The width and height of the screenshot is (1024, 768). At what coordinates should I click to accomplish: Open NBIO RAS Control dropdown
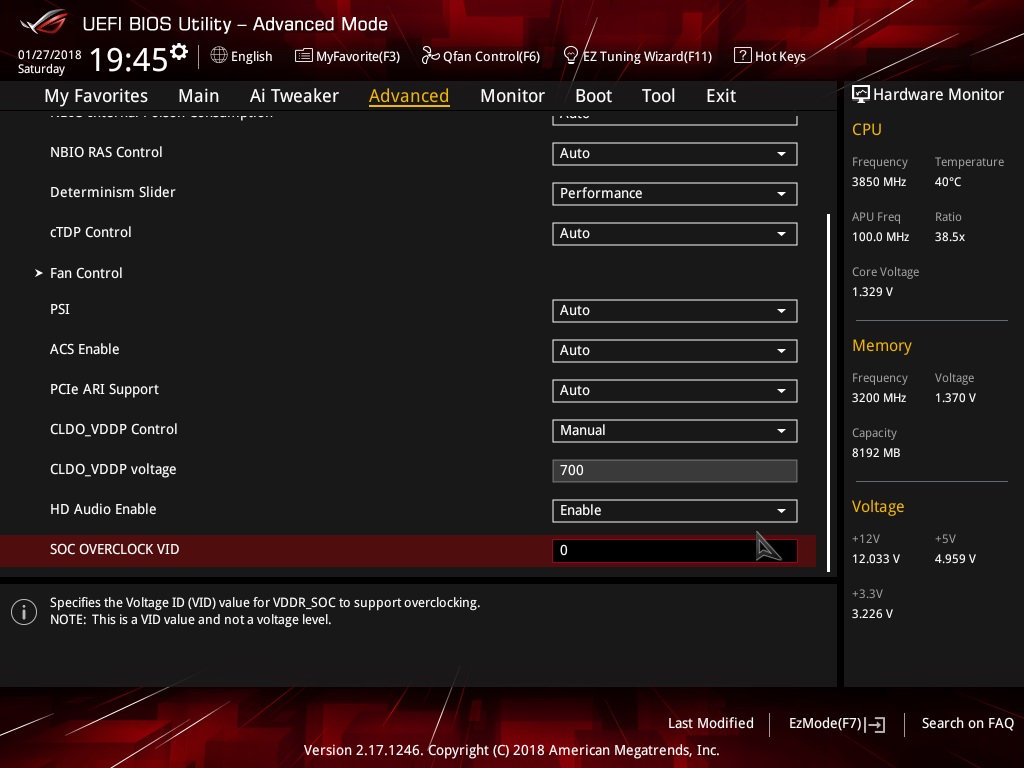click(675, 153)
